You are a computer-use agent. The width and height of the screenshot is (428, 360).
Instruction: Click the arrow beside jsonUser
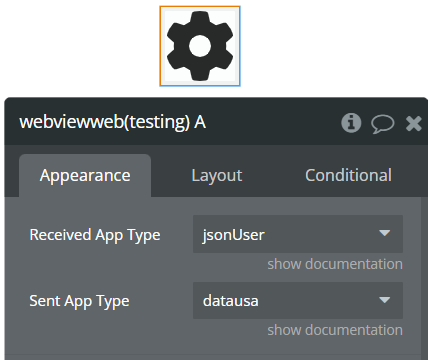pos(385,233)
